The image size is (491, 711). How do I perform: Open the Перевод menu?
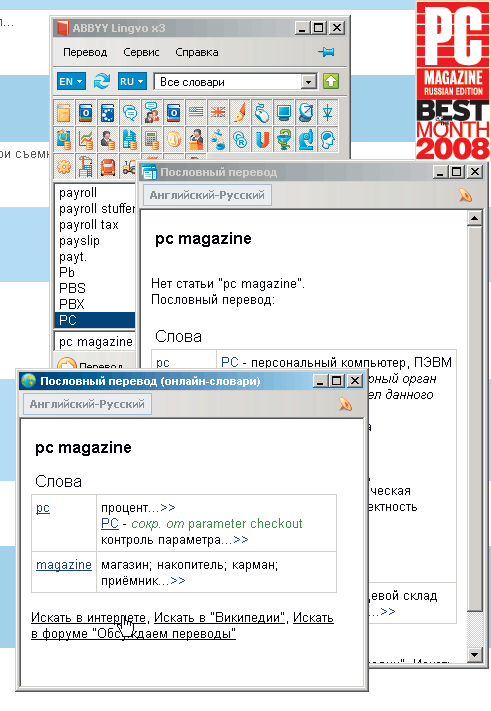[x=85, y=52]
